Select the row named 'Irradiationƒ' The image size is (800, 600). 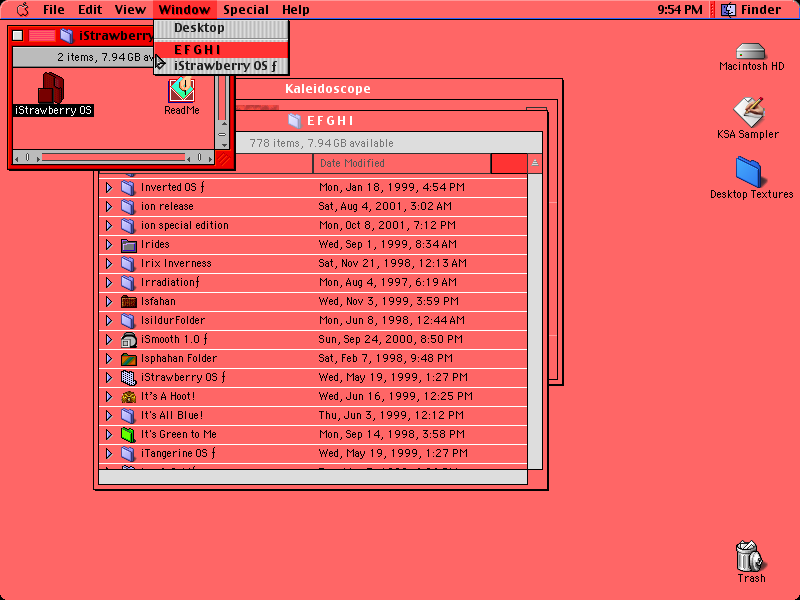coord(313,282)
